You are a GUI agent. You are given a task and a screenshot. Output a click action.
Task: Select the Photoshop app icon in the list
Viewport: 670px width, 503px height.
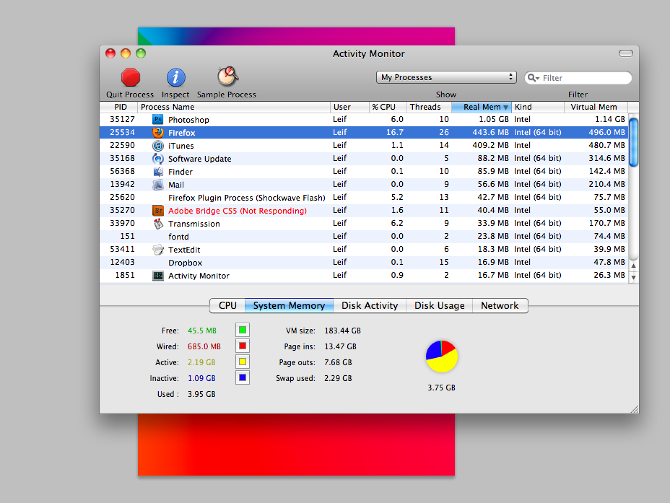(x=158, y=119)
